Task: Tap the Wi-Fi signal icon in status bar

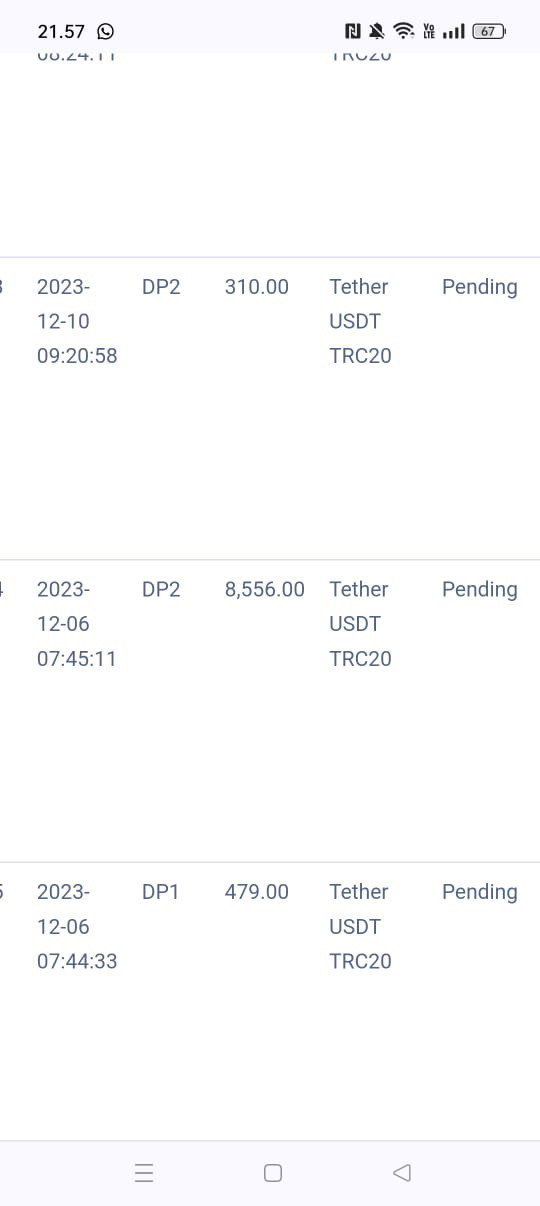Action: (x=404, y=31)
